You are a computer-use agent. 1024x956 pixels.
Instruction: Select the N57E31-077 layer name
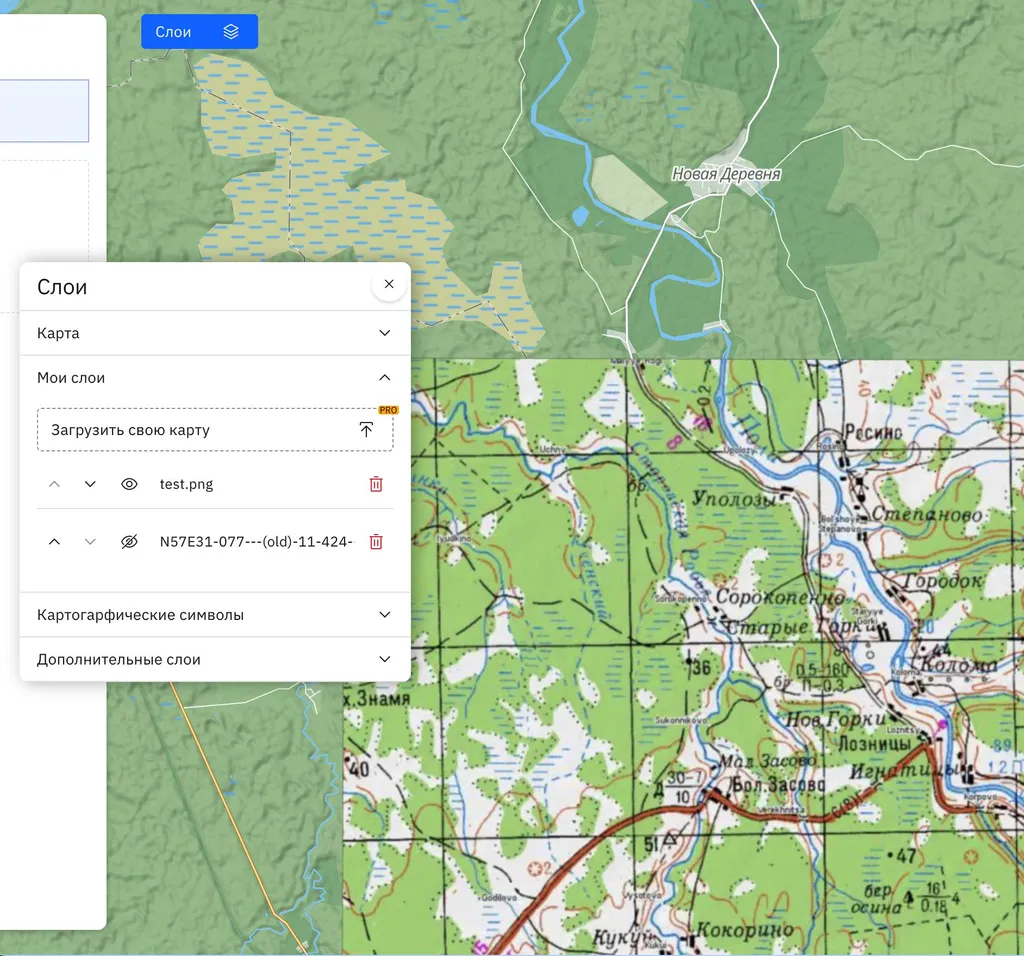pyautogui.click(x=256, y=542)
